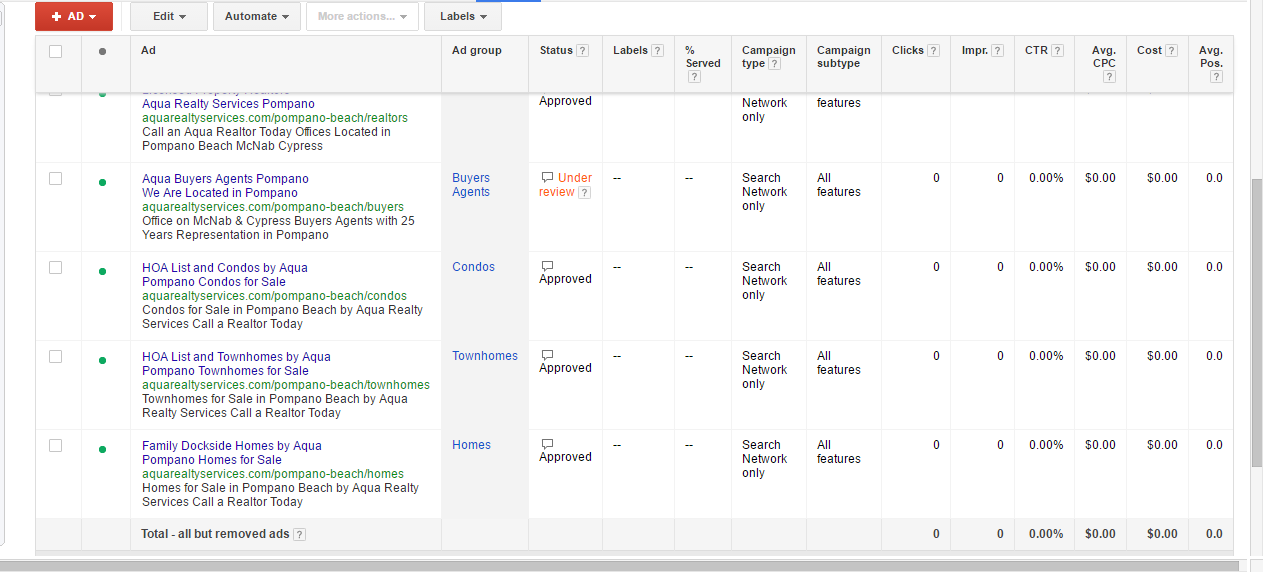This screenshot has width=1263, height=572.
Task: Click the help icon beside CTR header
Action: pyautogui.click(x=1057, y=51)
